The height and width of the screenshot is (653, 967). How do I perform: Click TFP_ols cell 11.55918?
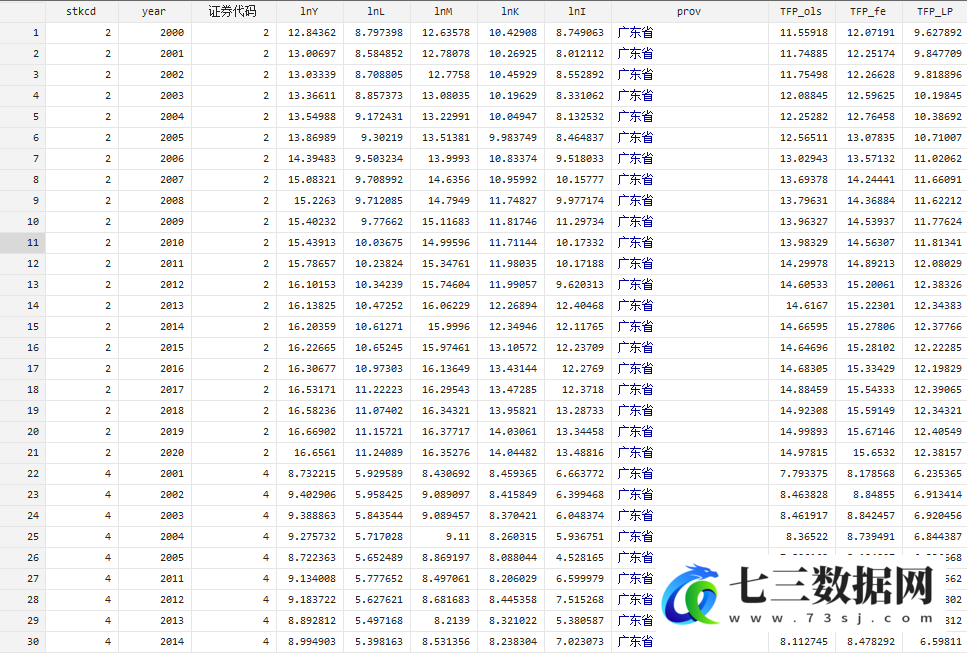pos(804,33)
